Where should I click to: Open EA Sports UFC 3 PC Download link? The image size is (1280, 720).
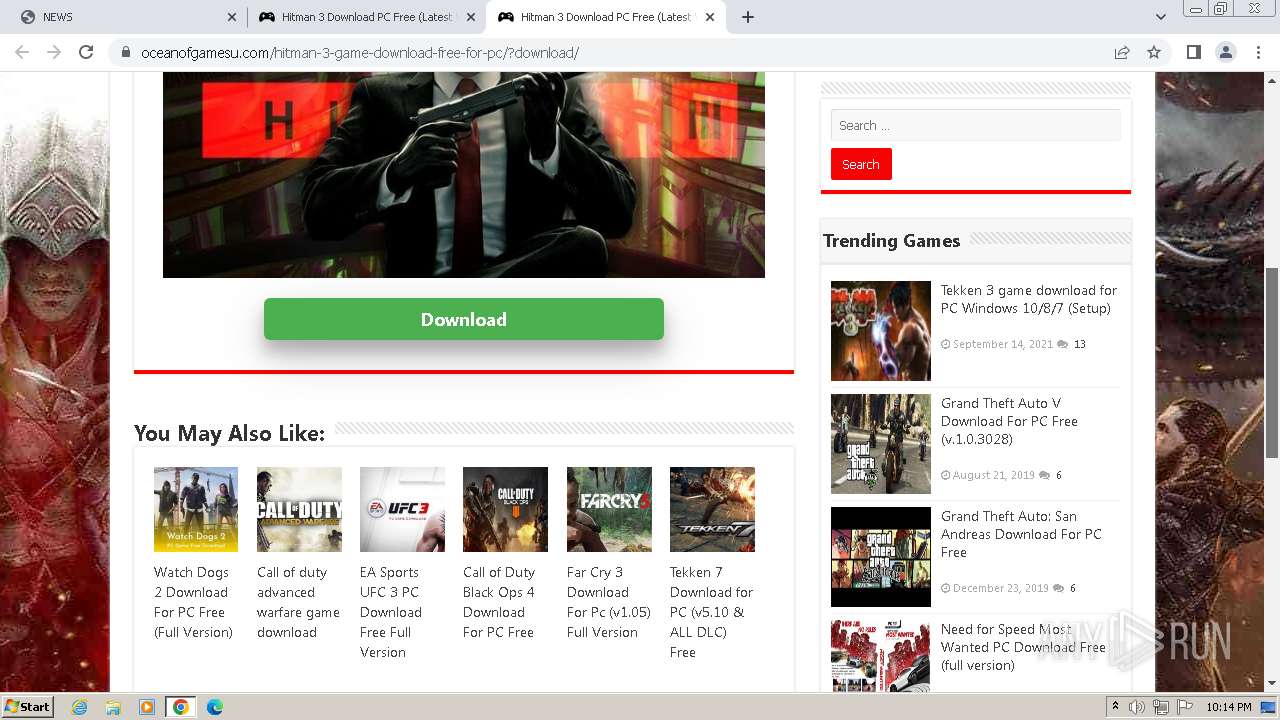391,612
